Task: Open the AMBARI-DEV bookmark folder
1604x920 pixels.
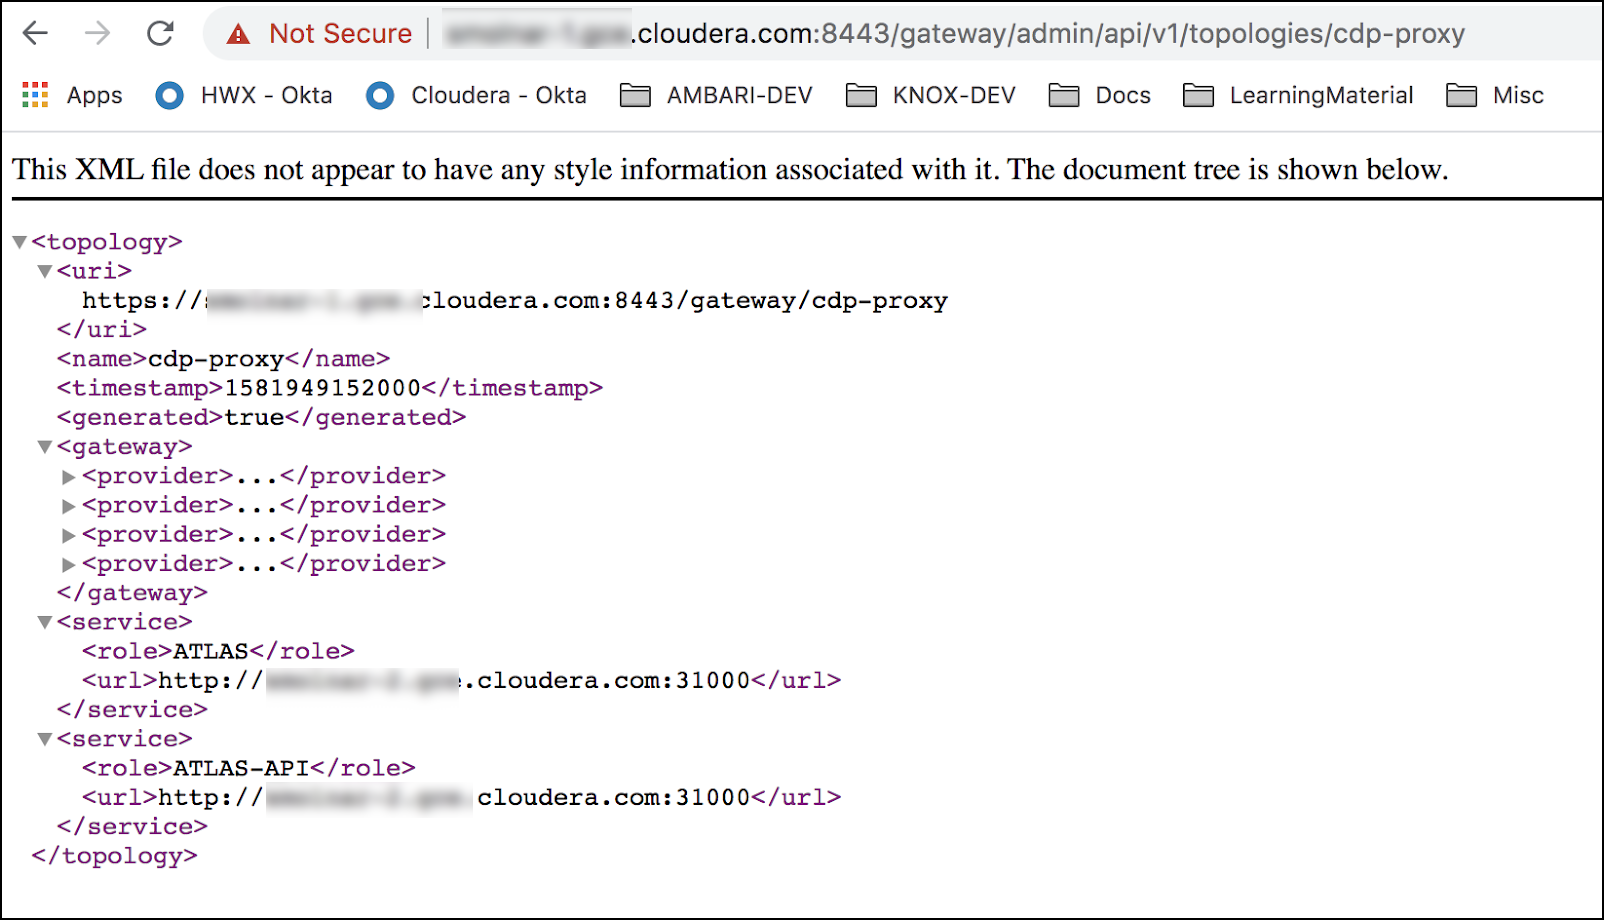Action: pyautogui.click(x=716, y=95)
